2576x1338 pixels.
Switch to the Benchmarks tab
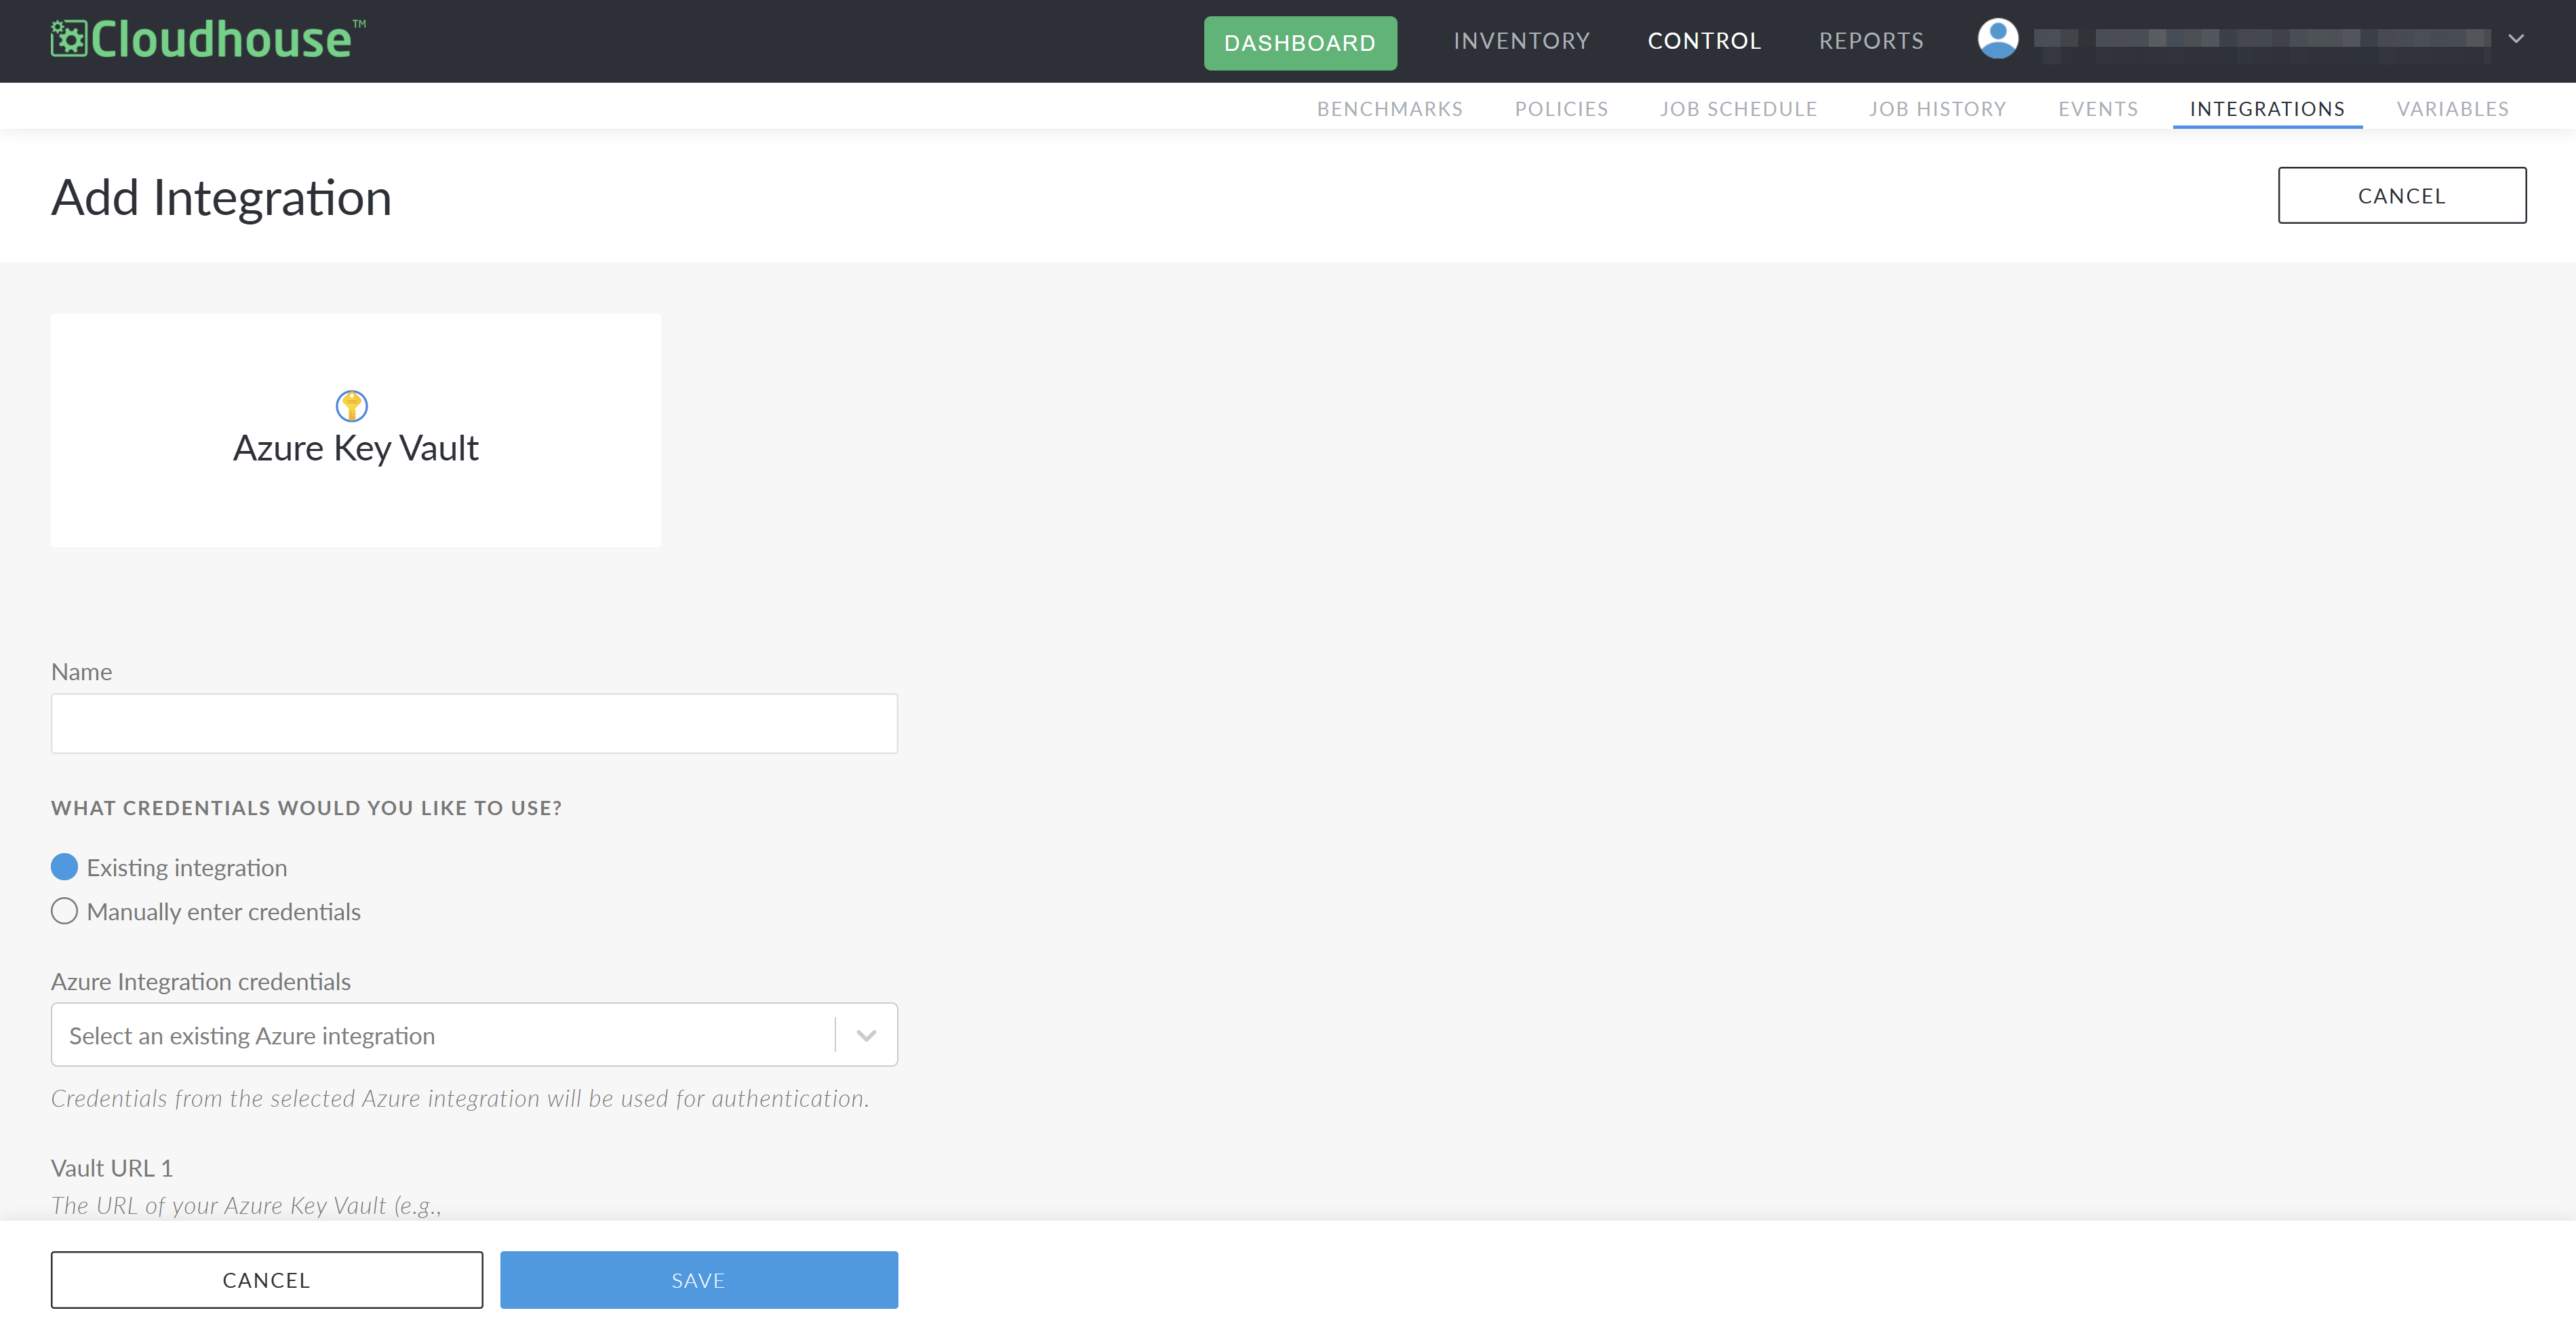1389,109
